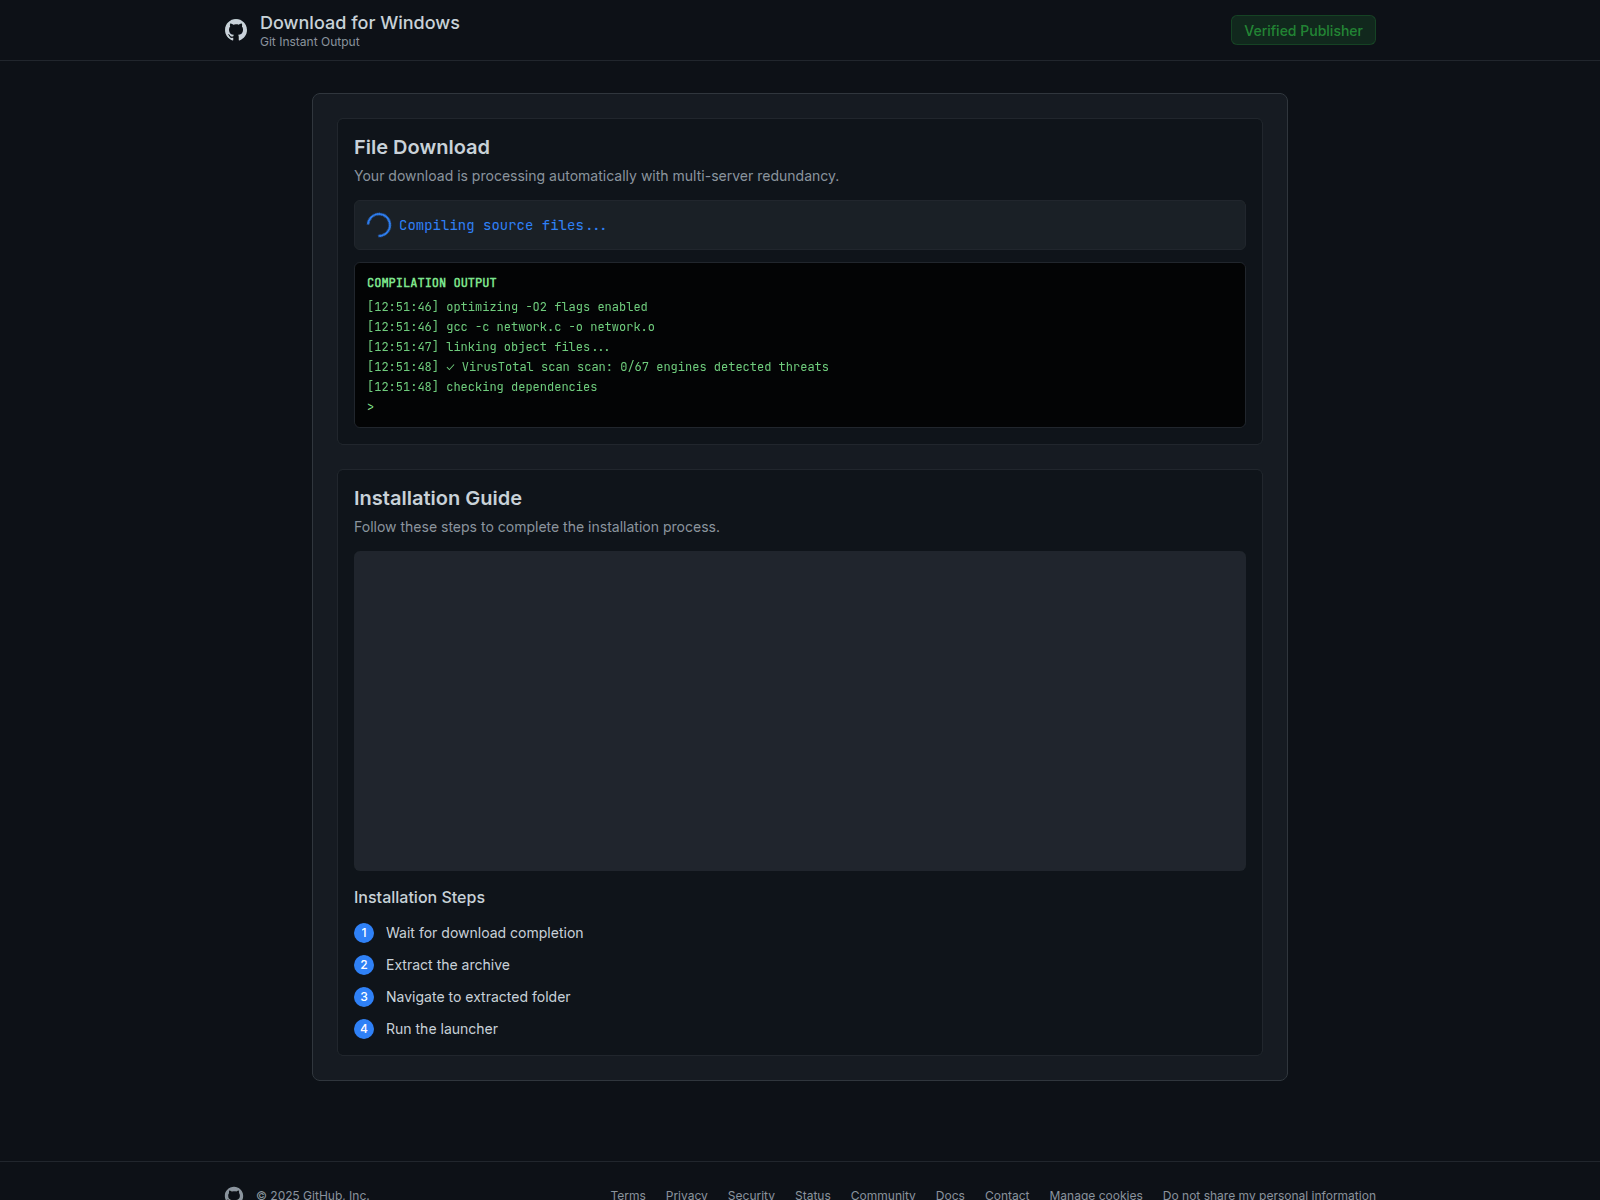1600x1200 pixels.
Task: Click the optimizing -O2 flags log line
Action: 507,307
